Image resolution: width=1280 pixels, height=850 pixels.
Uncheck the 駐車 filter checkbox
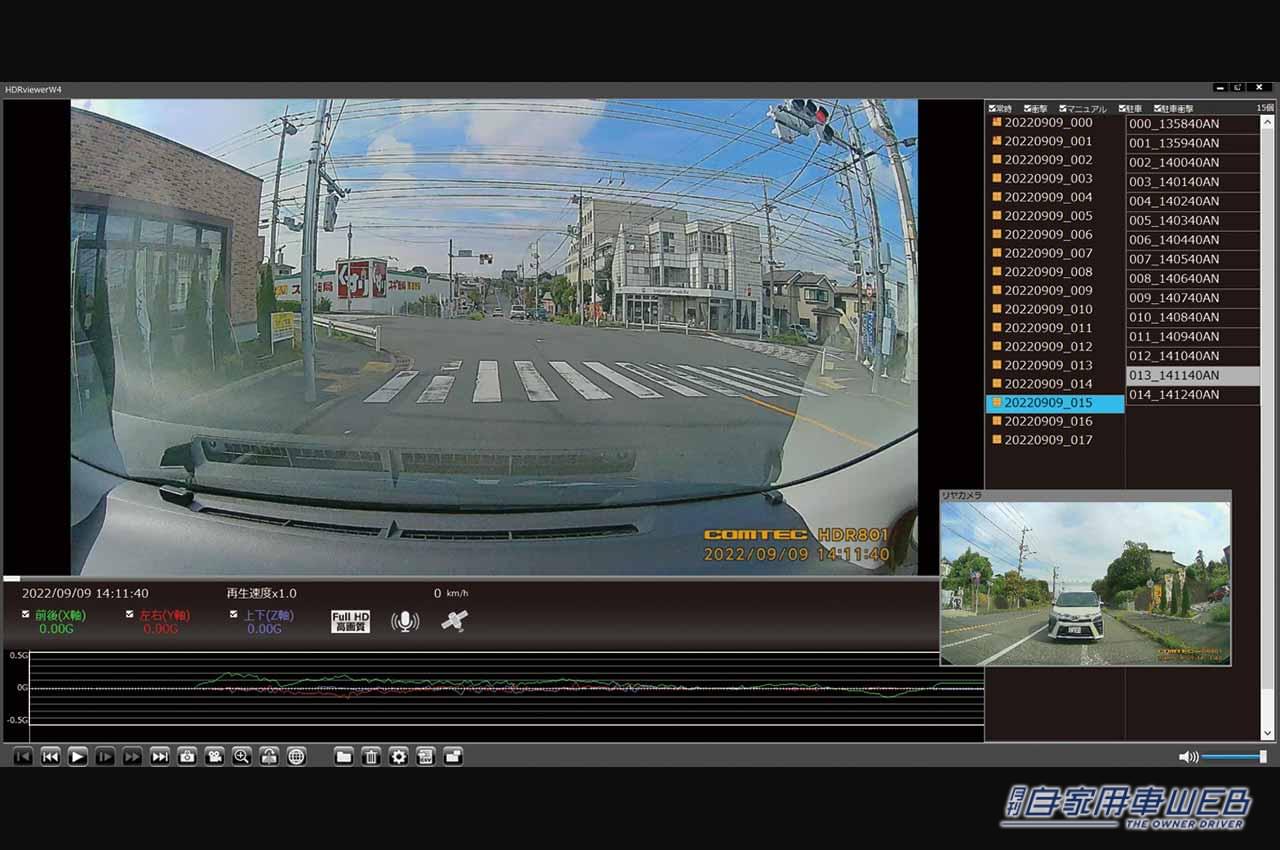point(1121,107)
